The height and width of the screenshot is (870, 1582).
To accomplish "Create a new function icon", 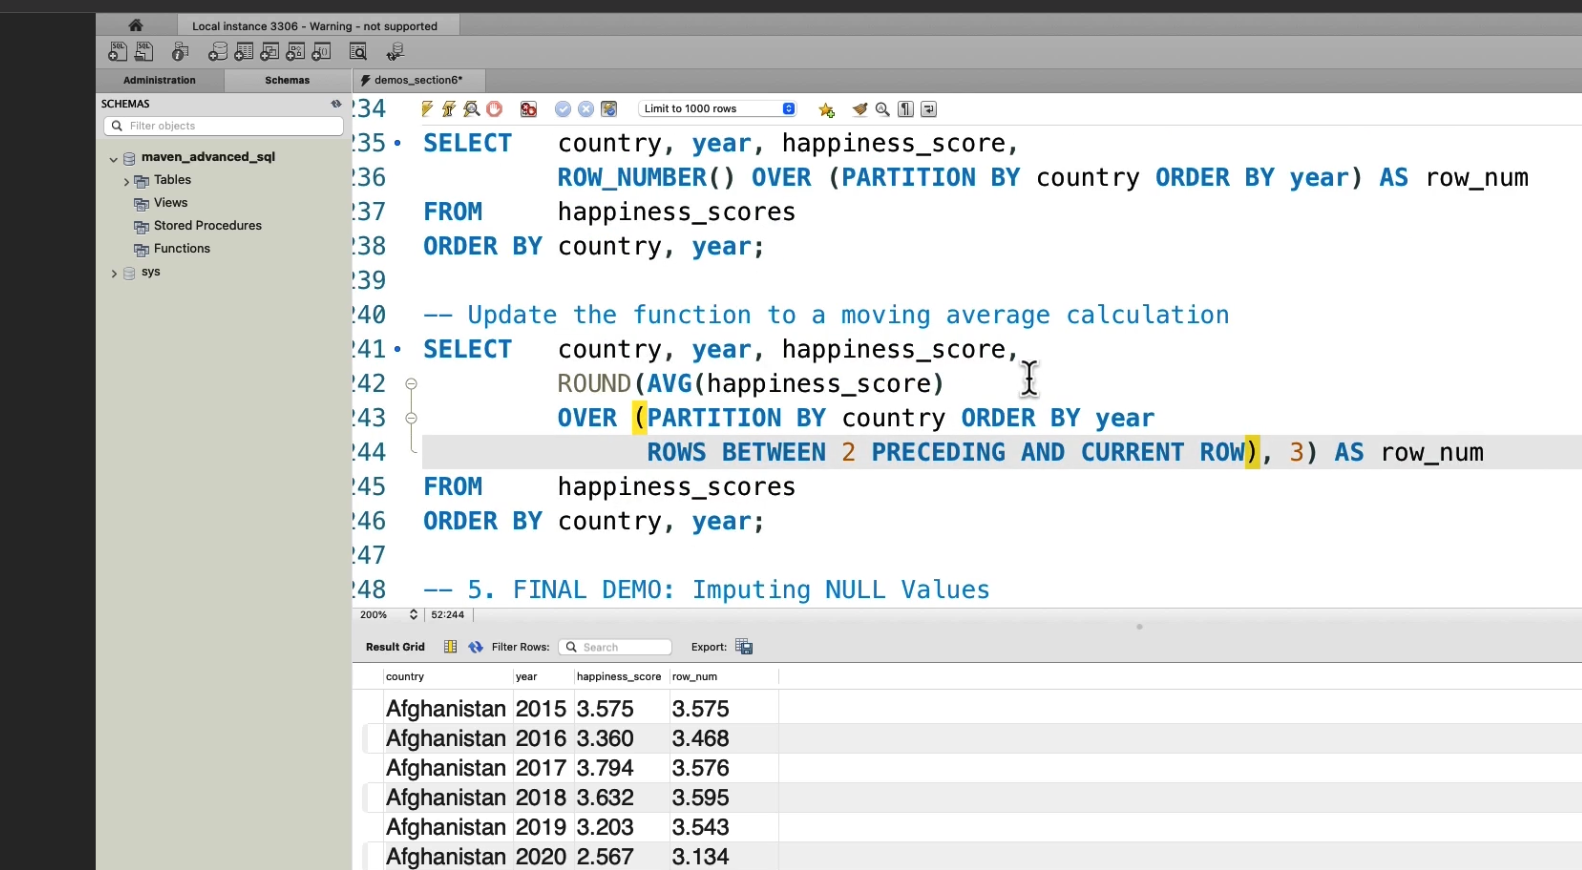I will pos(321,52).
